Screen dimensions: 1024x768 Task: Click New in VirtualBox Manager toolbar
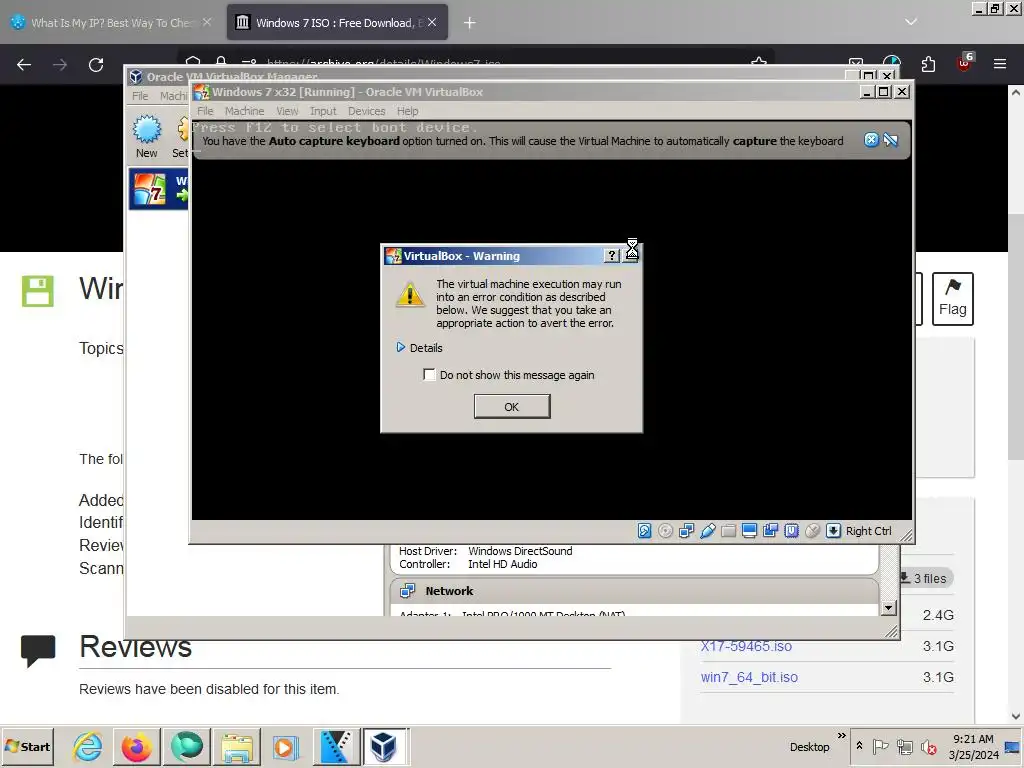147,136
